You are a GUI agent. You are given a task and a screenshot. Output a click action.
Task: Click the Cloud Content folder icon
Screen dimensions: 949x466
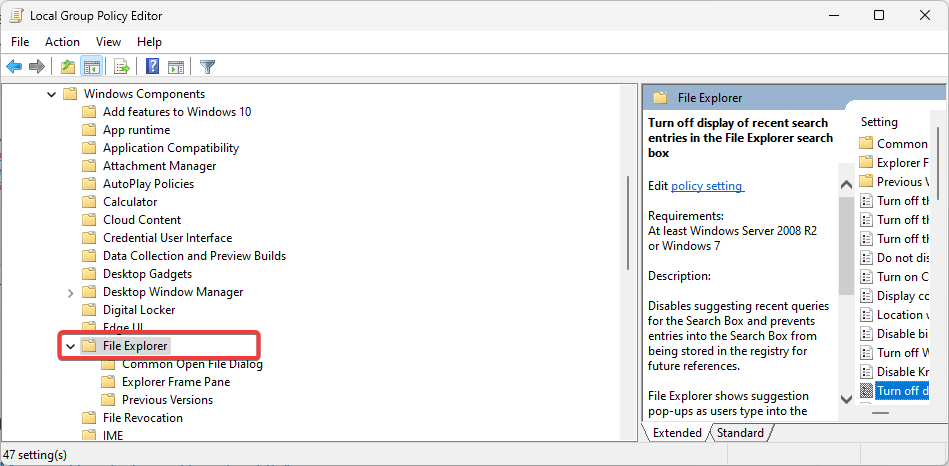click(x=89, y=220)
